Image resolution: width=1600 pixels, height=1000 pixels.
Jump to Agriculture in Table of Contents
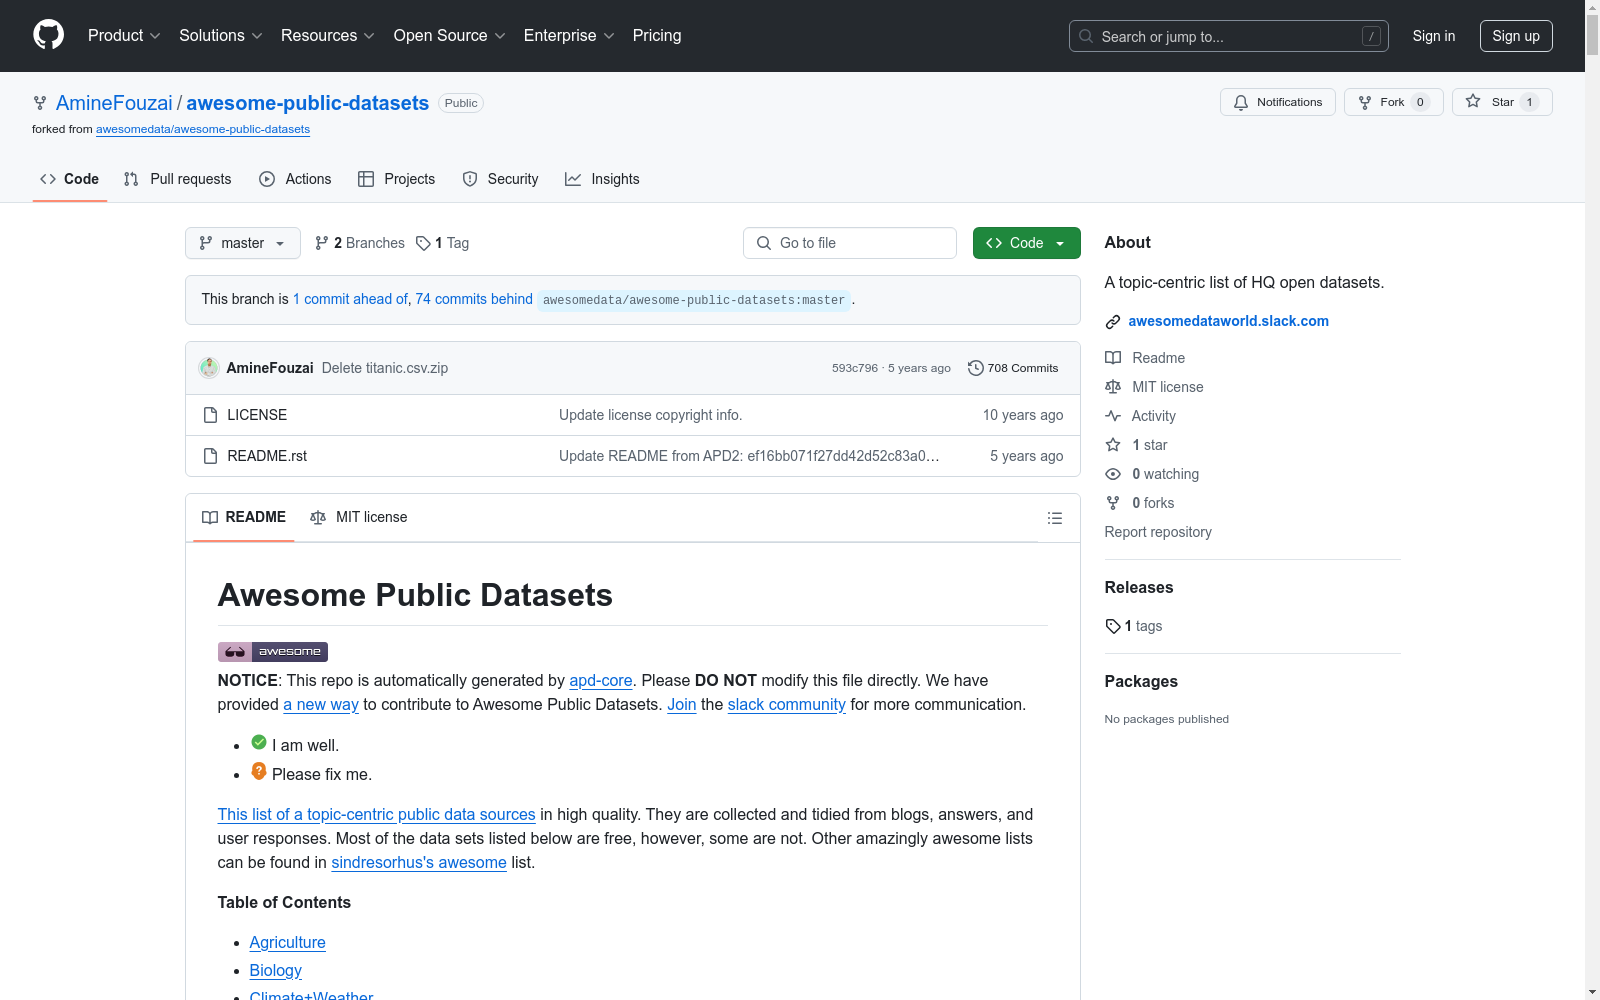pos(287,942)
